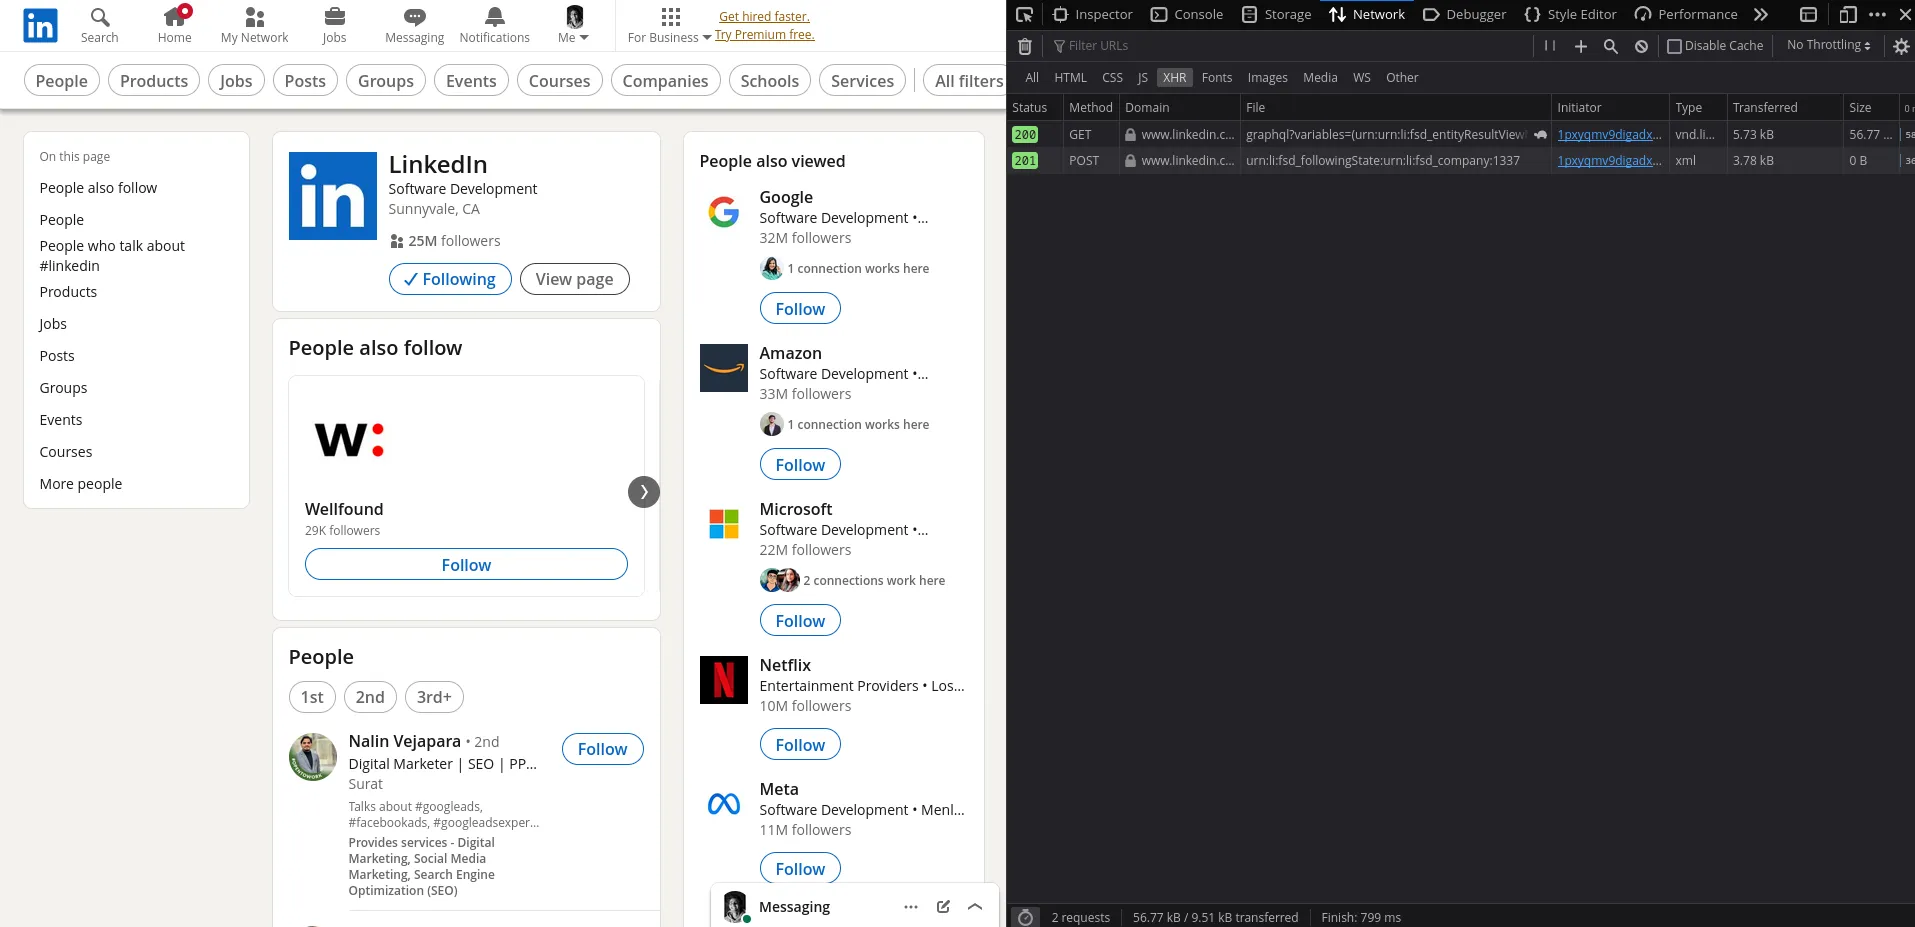Click the element picker icon in DevTools
This screenshot has width=1915, height=927.
[x=1024, y=14]
